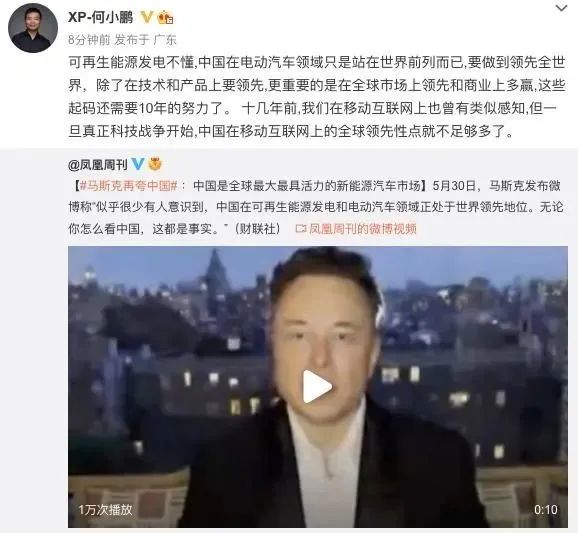Open the post via 8分钟前 timestamp
The image size is (578, 533).
coord(89,40)
